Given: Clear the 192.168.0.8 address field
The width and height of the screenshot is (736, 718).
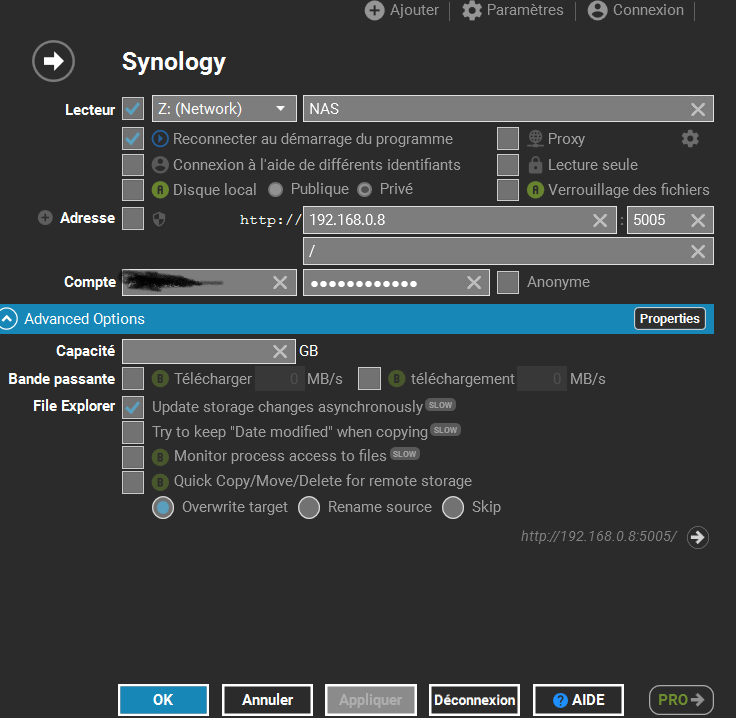Looking at the screenshot, I should click(600, 221).
